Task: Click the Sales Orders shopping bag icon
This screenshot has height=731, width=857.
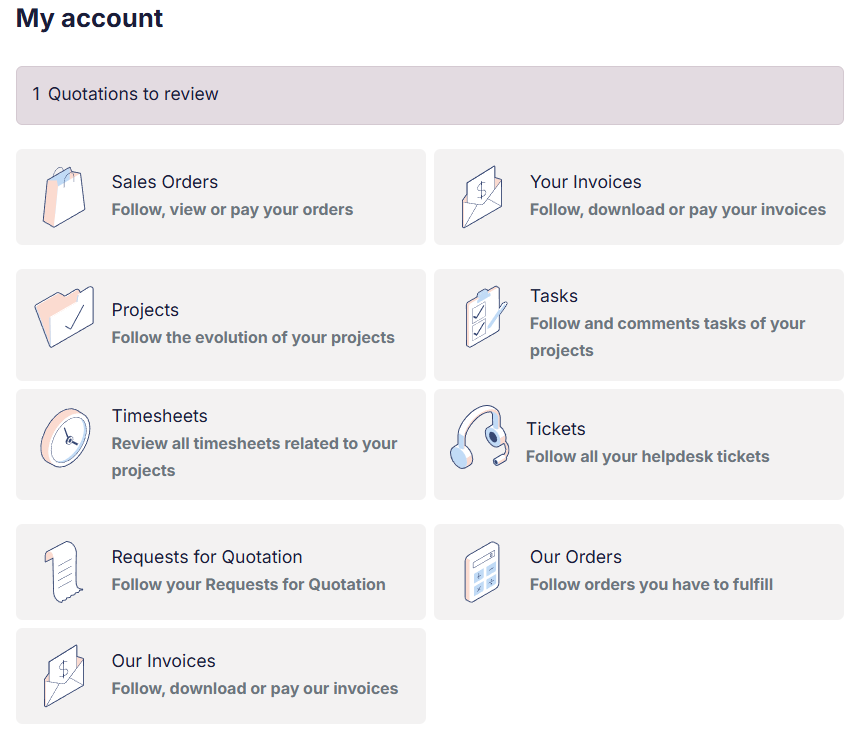Action: (x=65, y=197)
